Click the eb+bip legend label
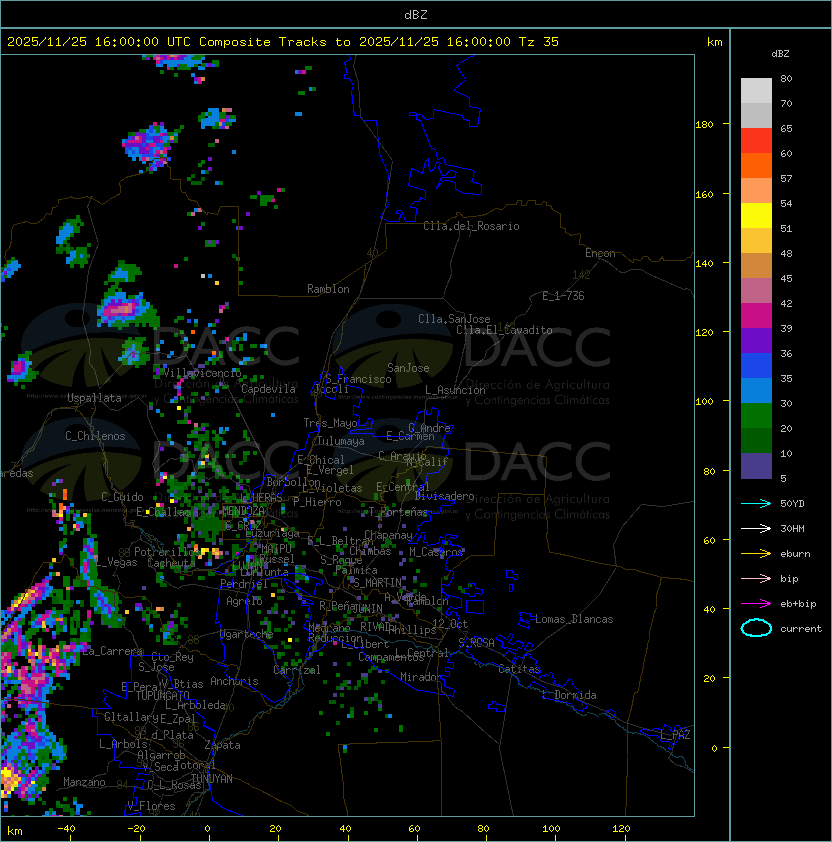This screenshot has height=842, width=832. click(798, 604)
